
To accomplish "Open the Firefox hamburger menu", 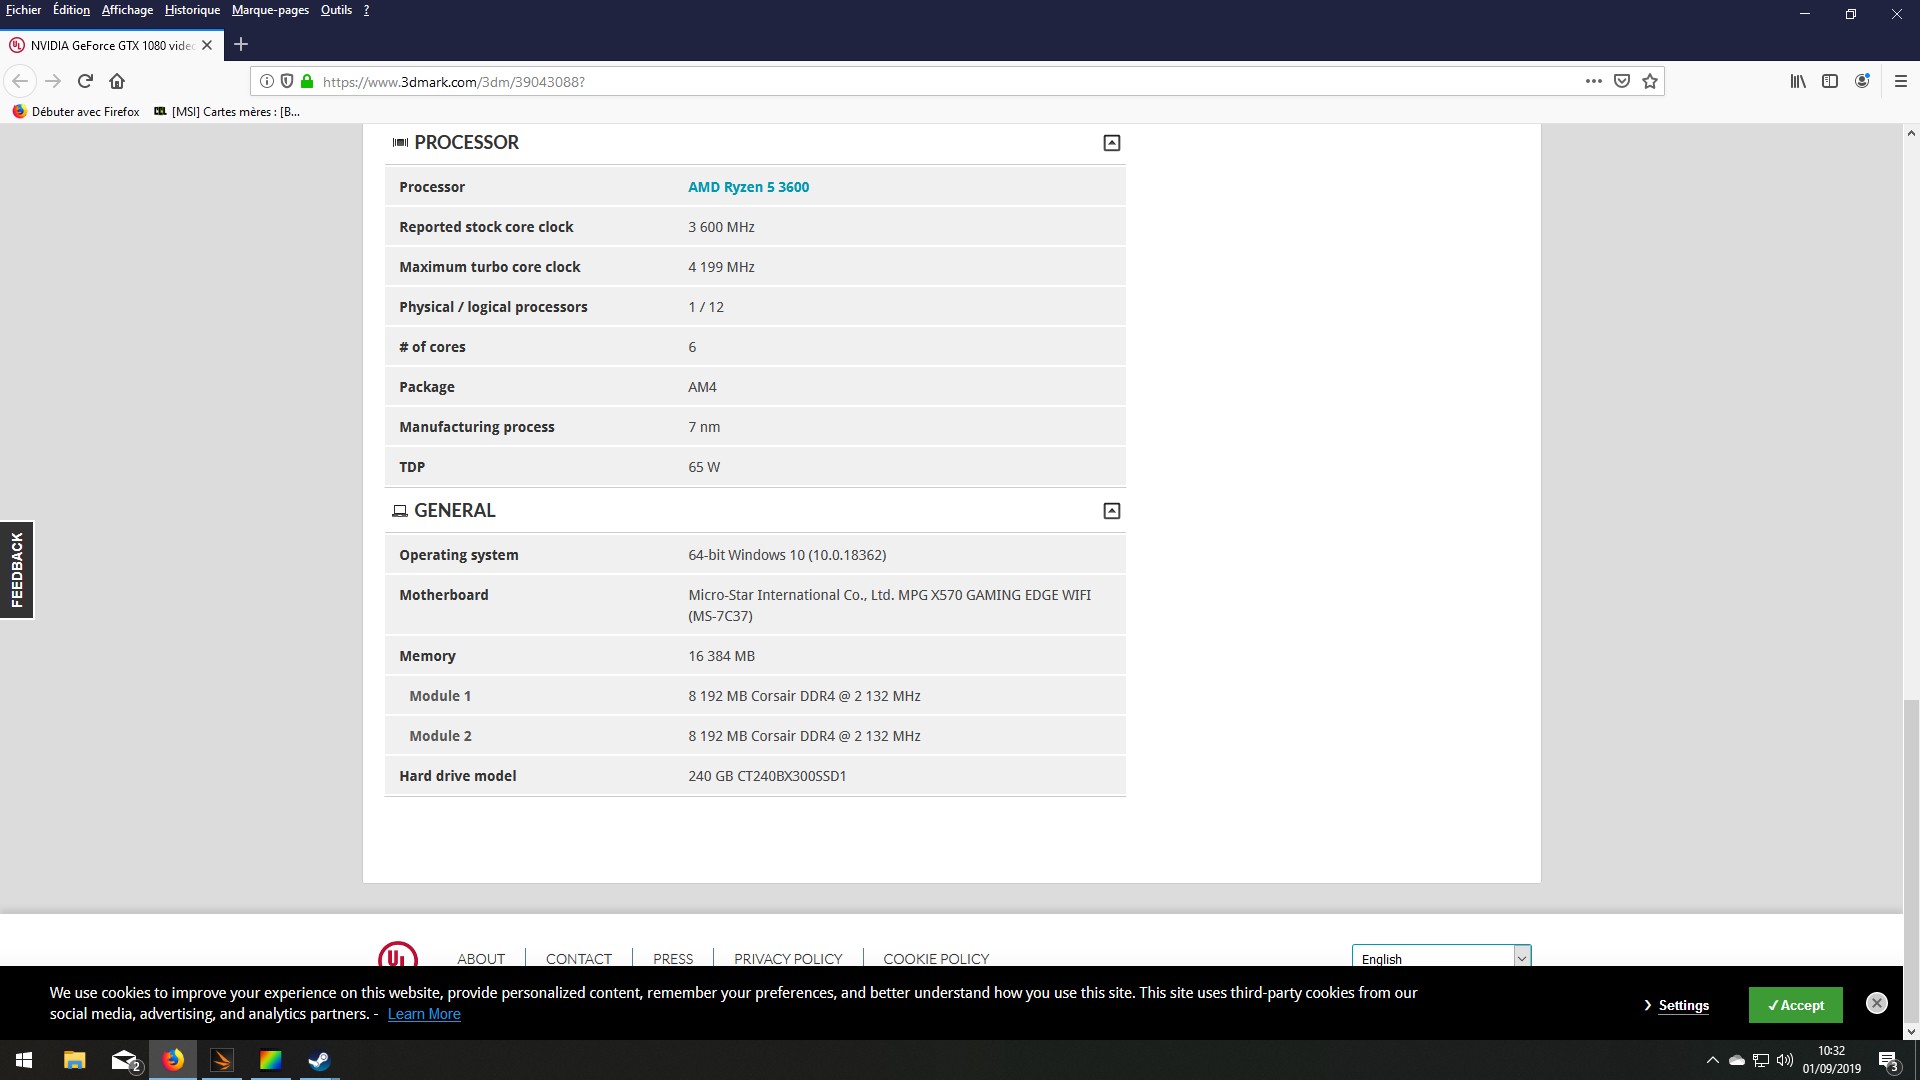I will click(1901, 81).
